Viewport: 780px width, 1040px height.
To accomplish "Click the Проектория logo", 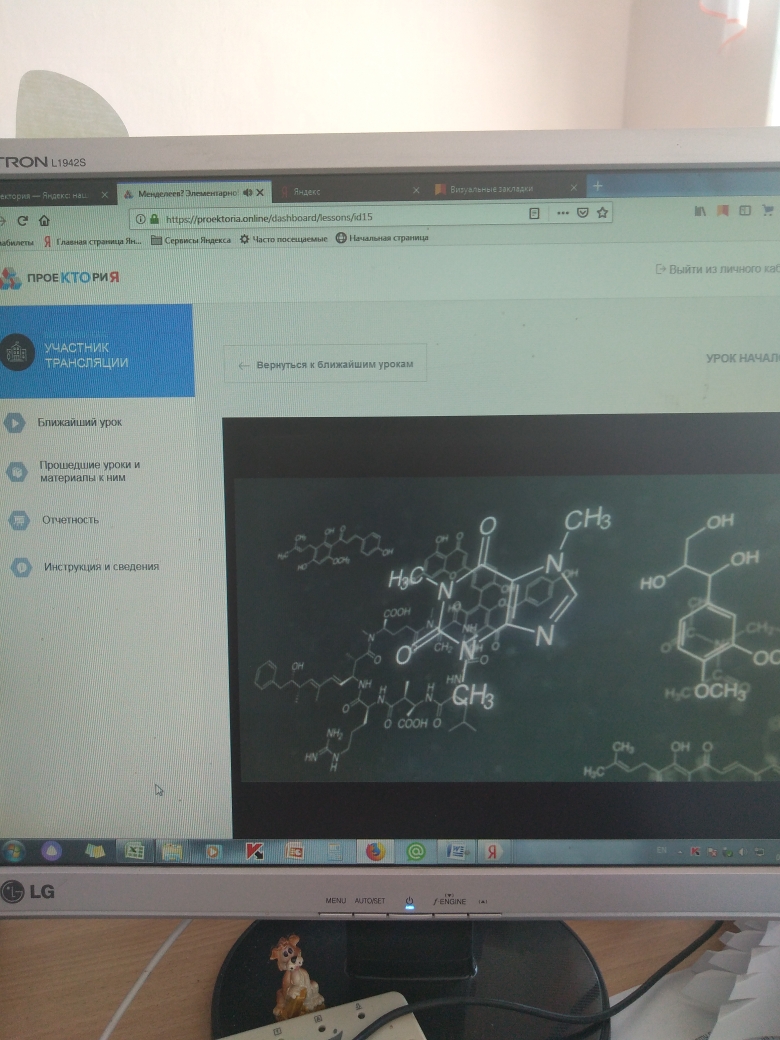I will click(x=62, y=278).
